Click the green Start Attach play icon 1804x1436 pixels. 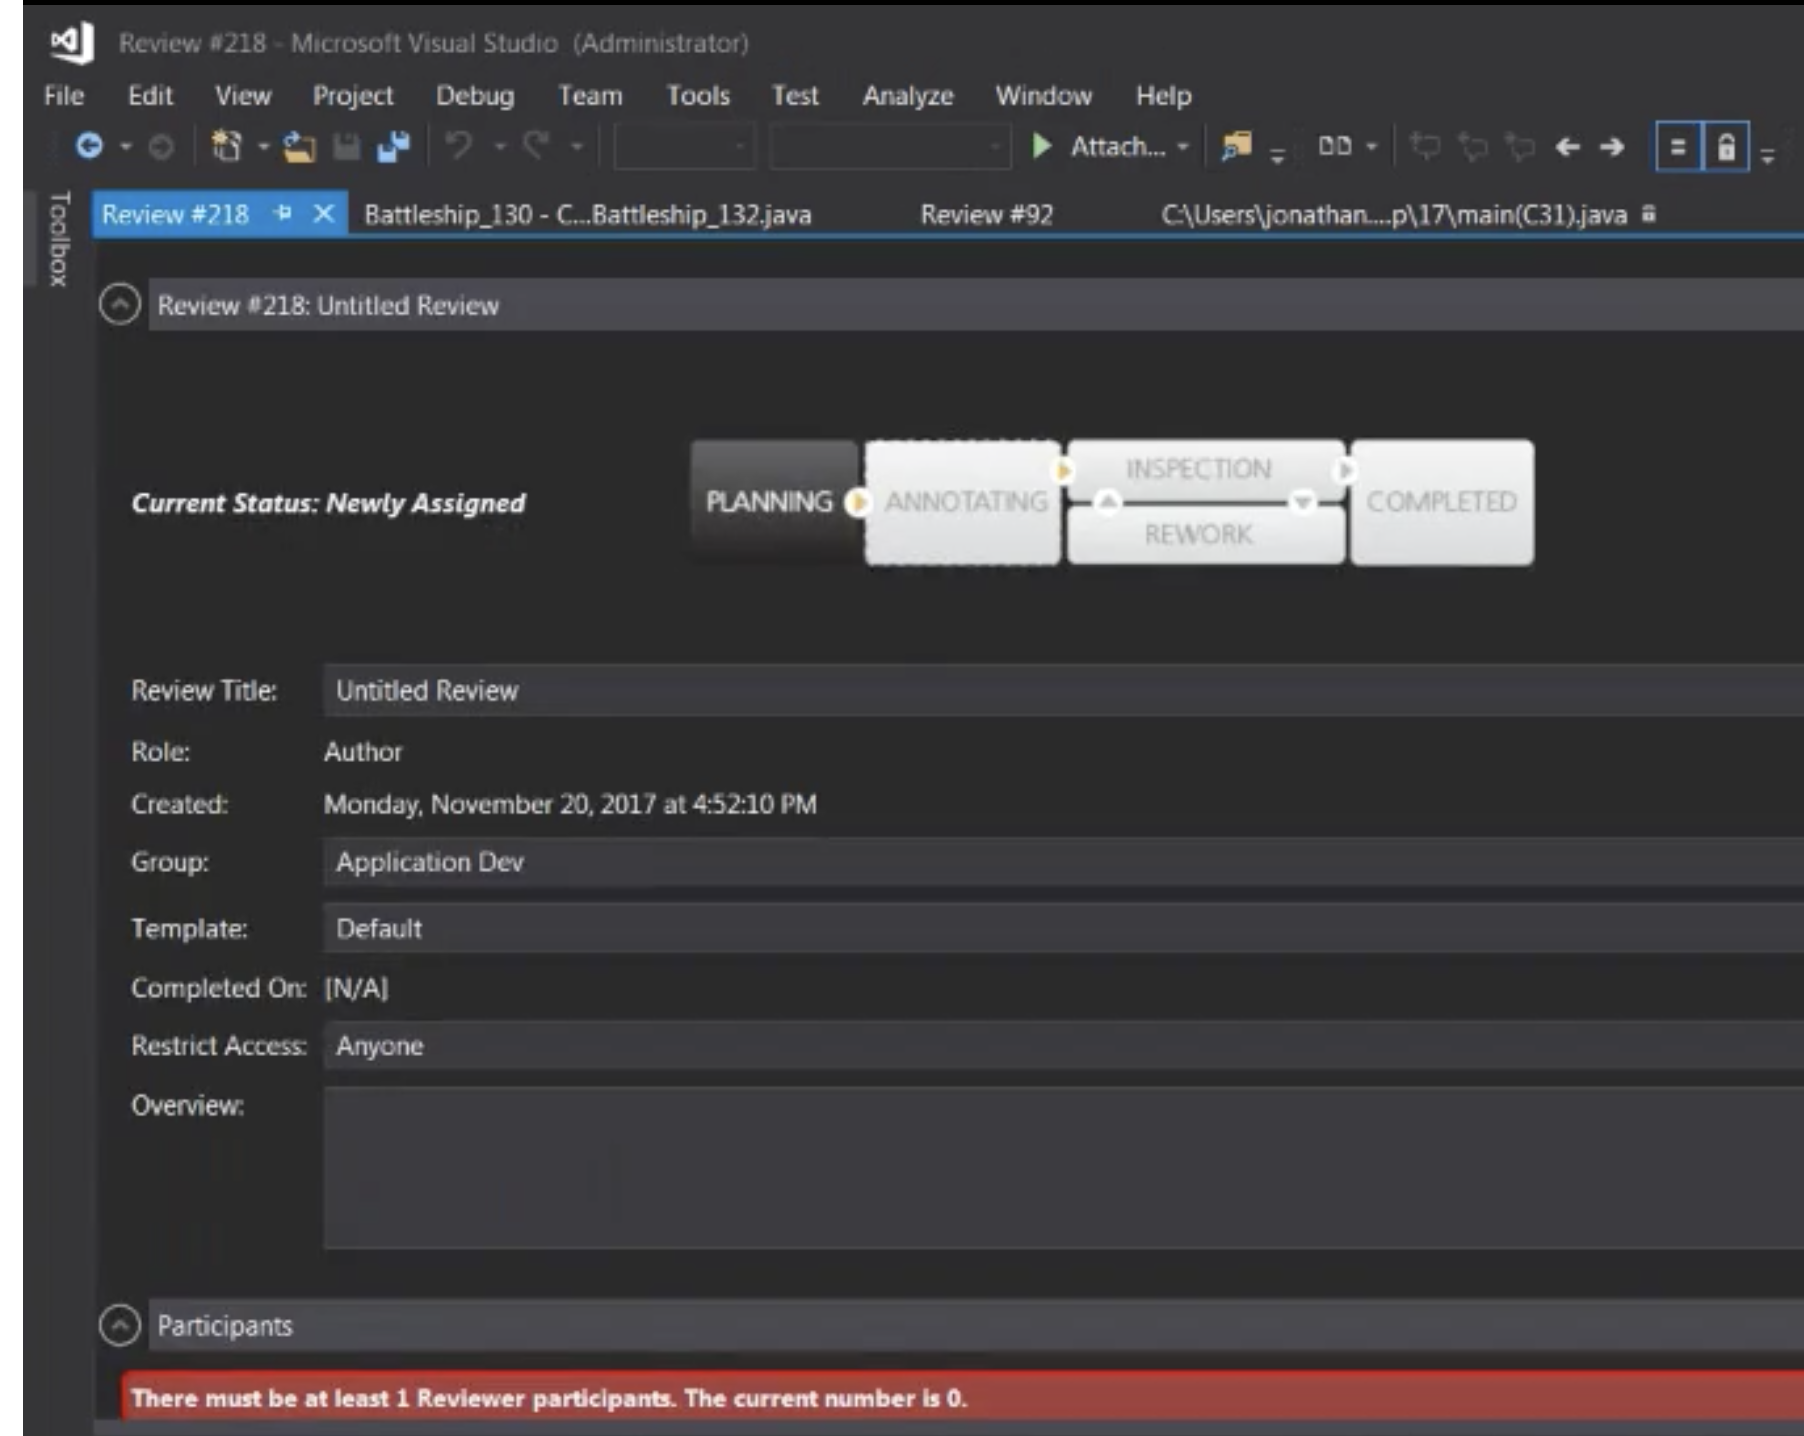pos(1042,146)
